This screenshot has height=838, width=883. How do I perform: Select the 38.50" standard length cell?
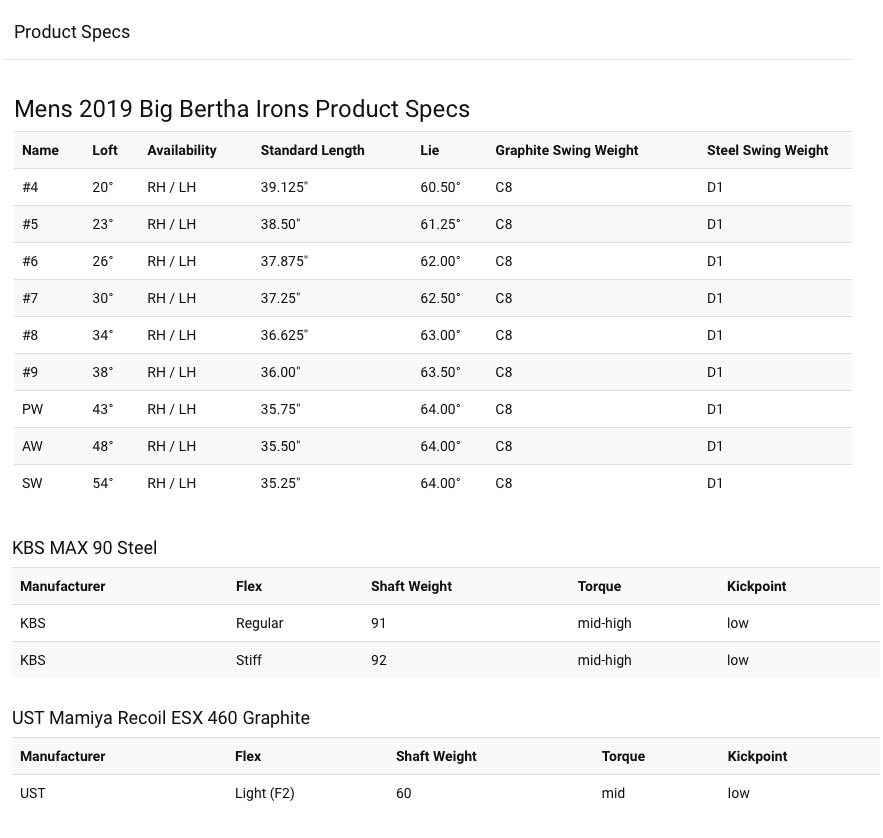280,224
